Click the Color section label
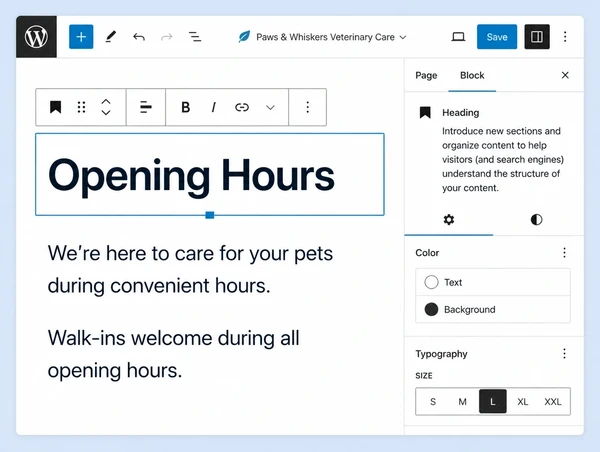The image size is (600, 452). pyautogui.click(x=427, y=253)
